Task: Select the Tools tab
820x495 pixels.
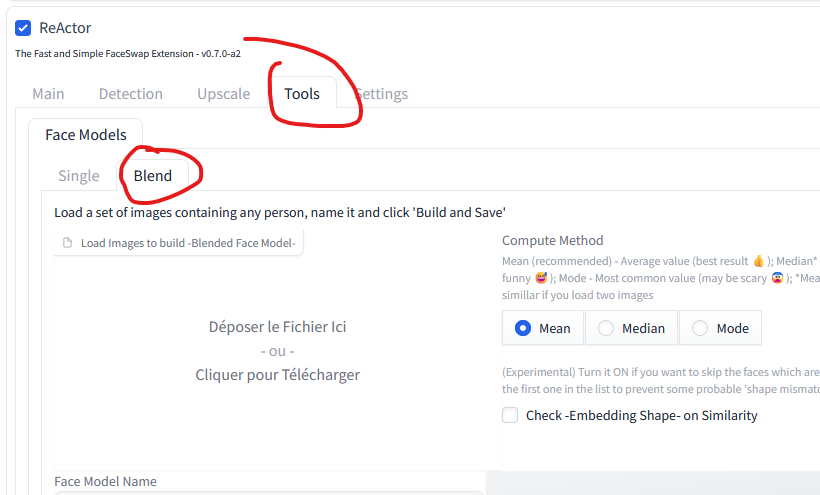Action: click(x=302, y=94)
